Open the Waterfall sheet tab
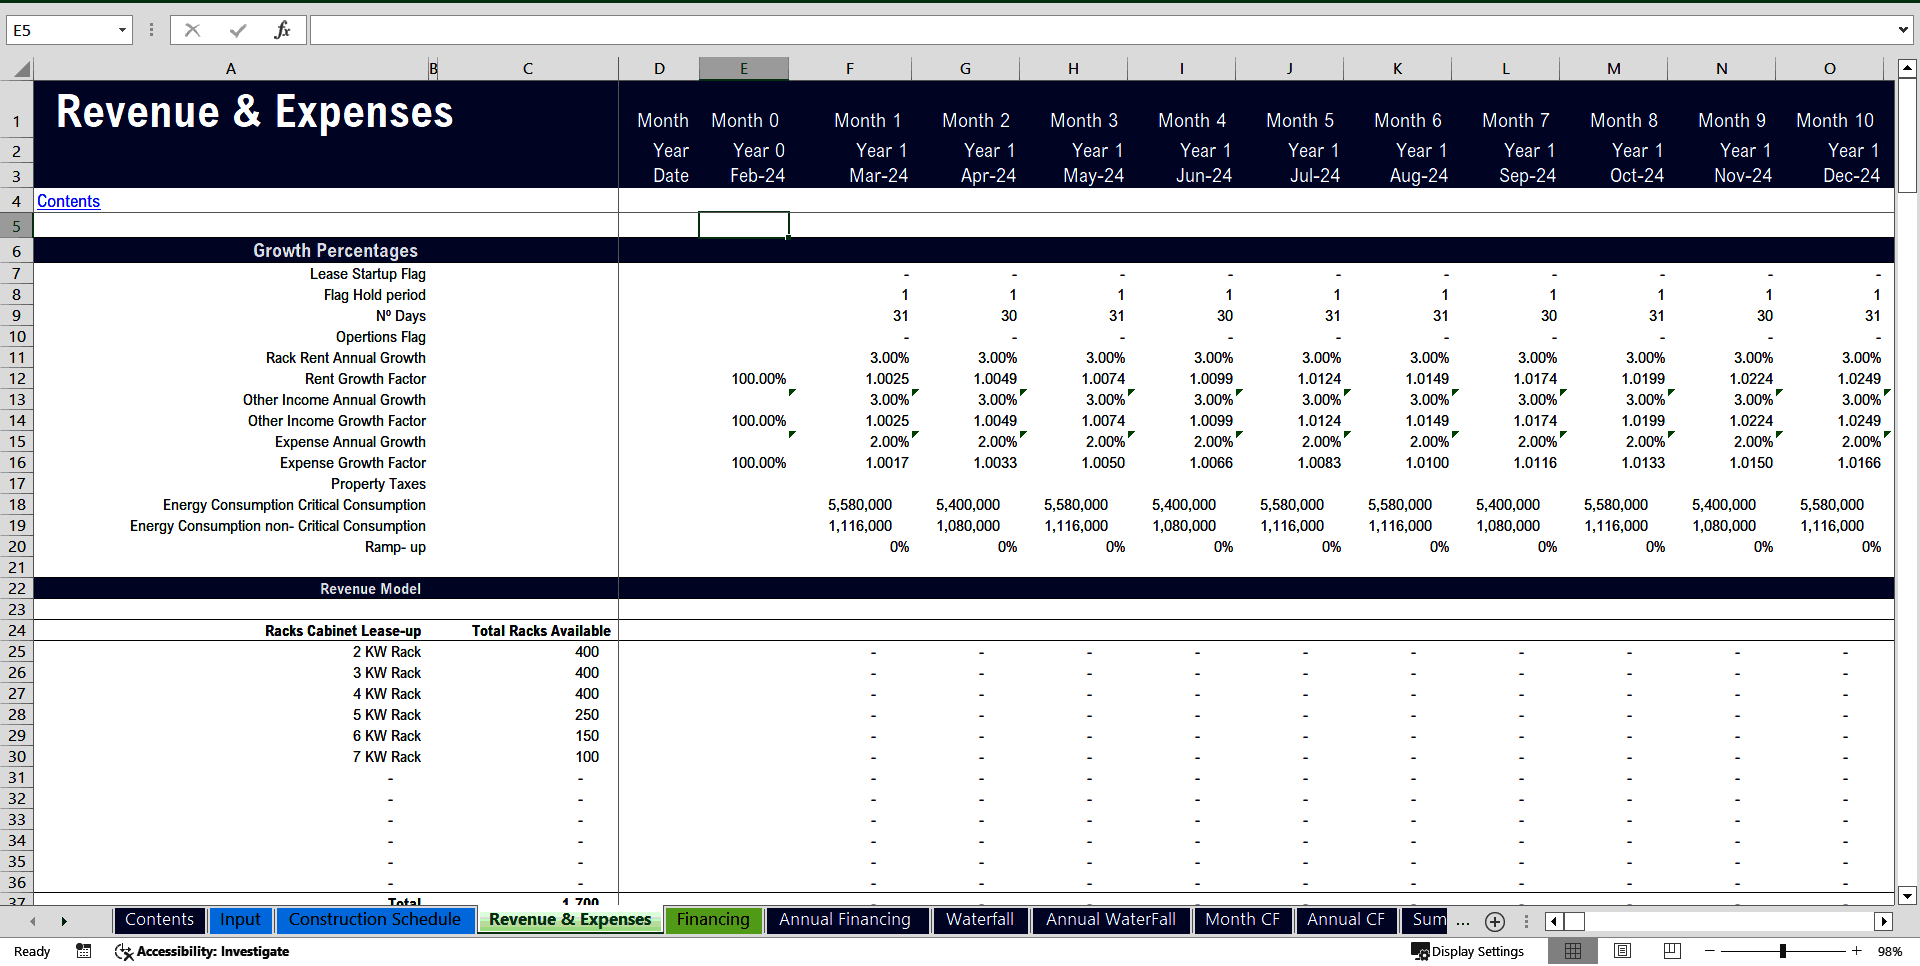This screenshot has height=966, width=1920. (980, 920)
